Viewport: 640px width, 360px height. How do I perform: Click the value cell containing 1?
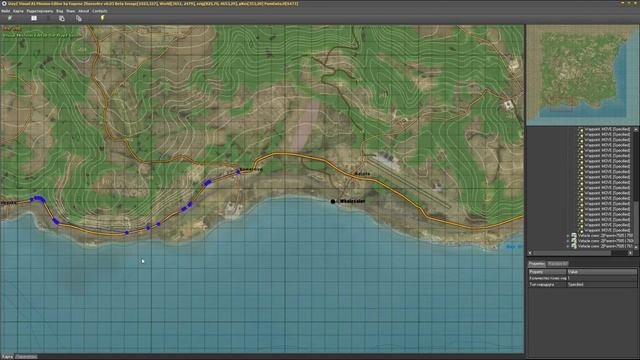[602, 278]
